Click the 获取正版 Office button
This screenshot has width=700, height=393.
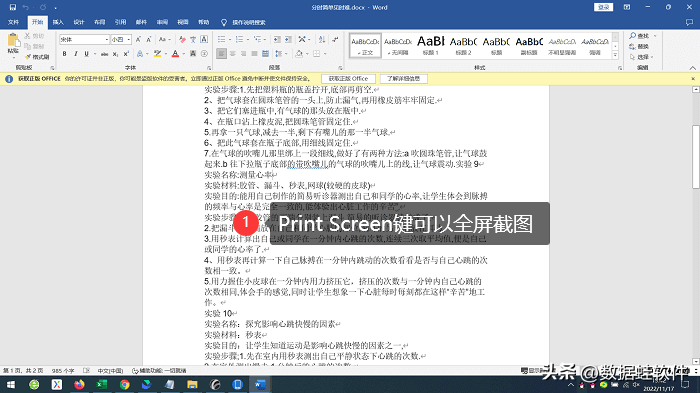pos(349,79)
